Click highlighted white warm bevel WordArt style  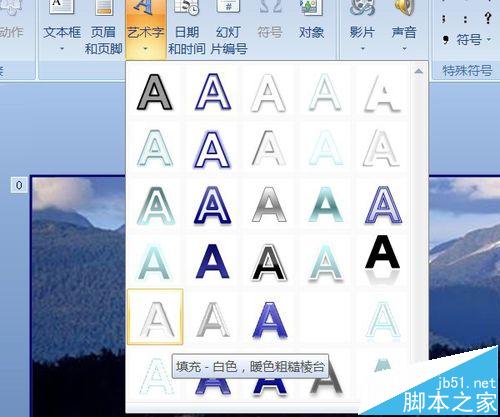tap(155, 317)
